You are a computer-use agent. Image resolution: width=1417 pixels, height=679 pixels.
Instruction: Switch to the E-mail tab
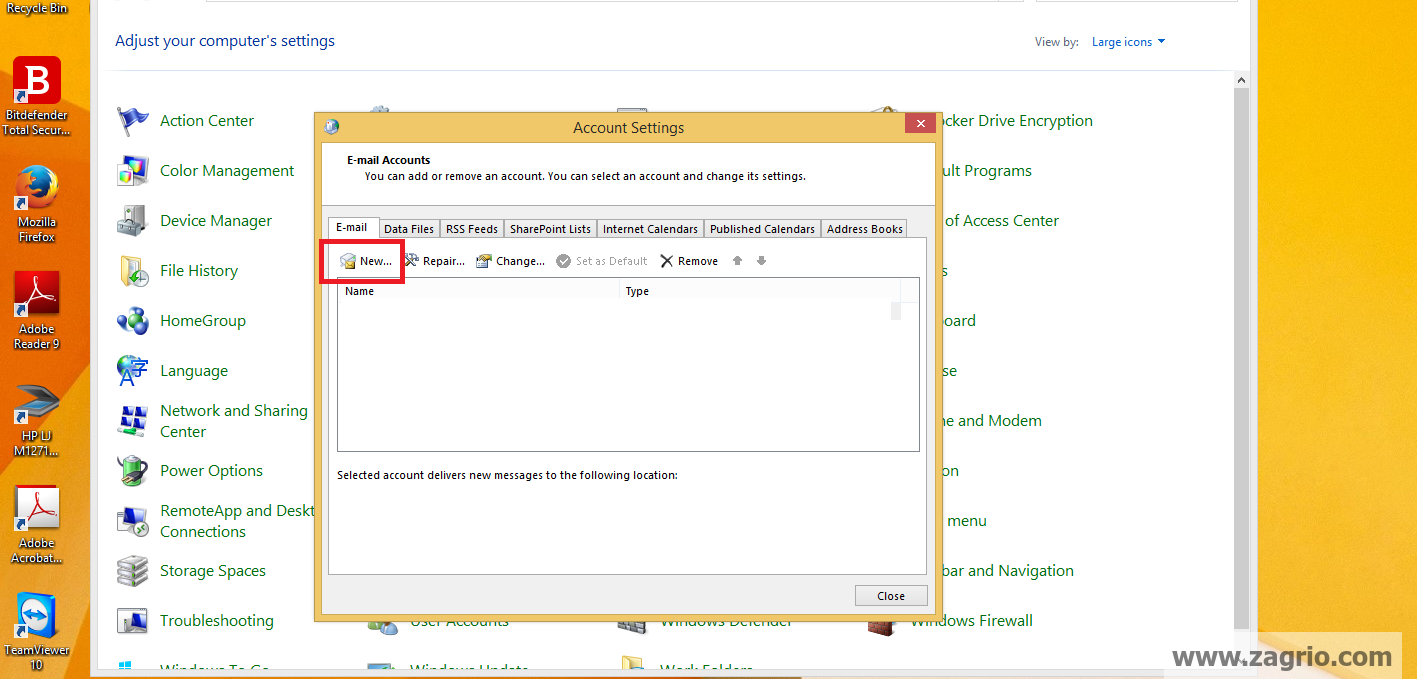[353, 227]
